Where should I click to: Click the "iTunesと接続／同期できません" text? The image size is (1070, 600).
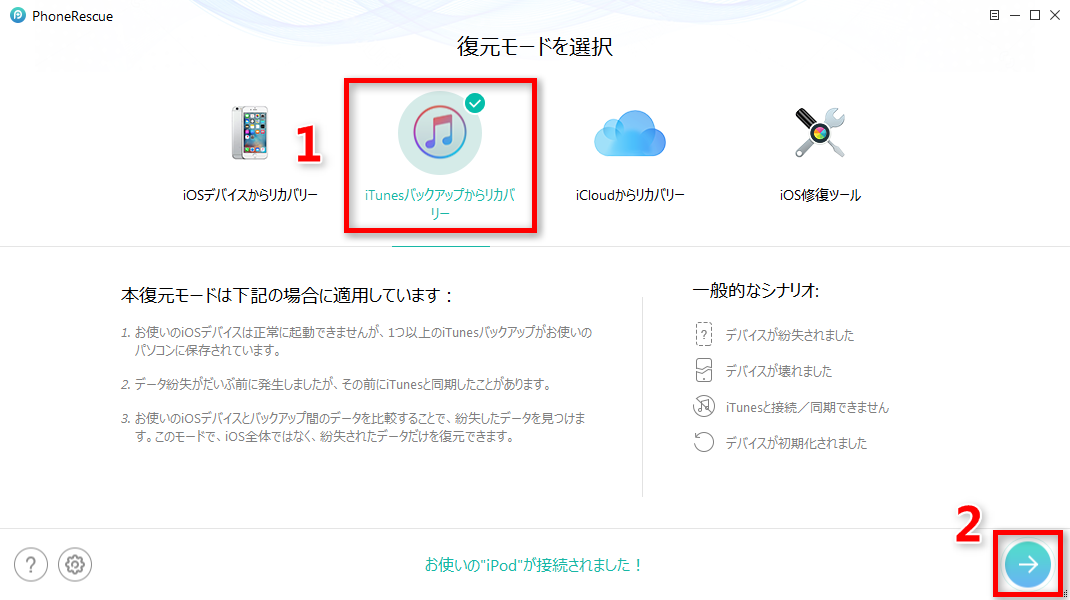point(807,408)
